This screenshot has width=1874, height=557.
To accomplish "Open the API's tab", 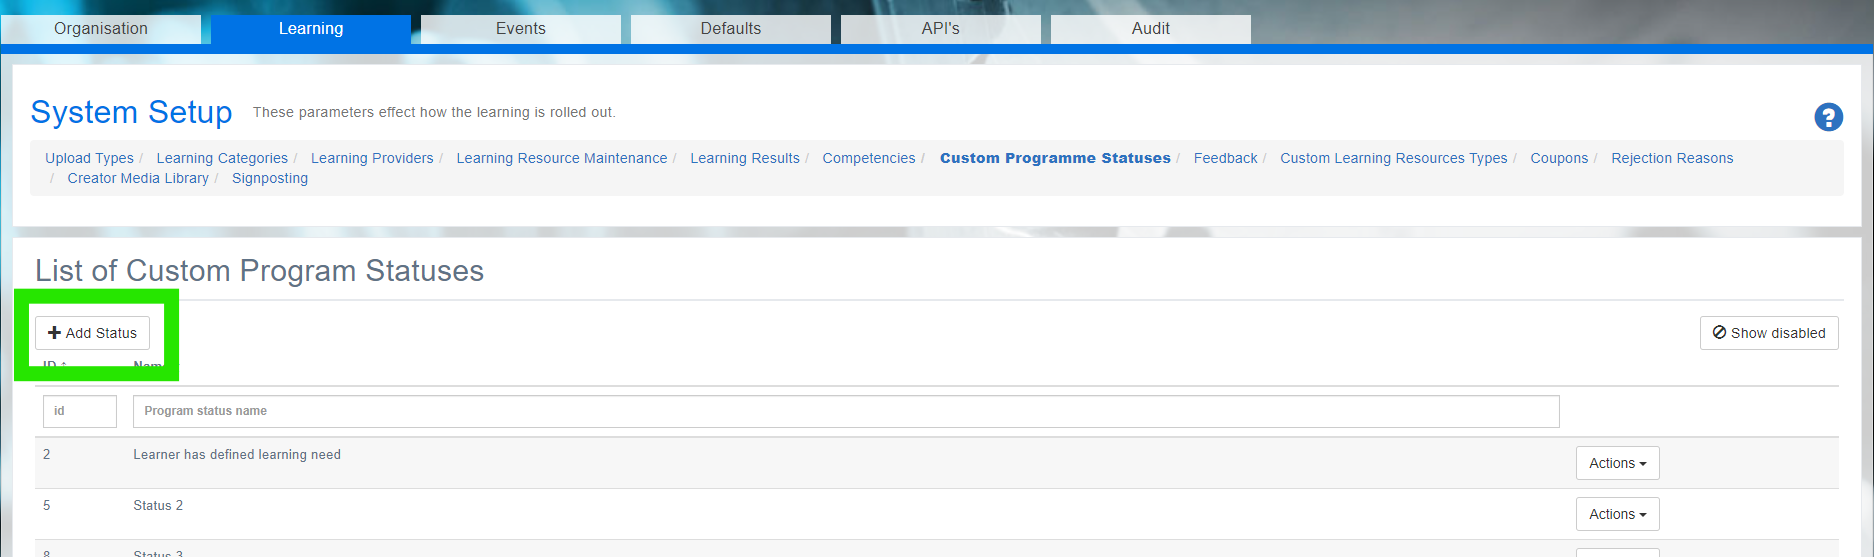I will point(941,29).
